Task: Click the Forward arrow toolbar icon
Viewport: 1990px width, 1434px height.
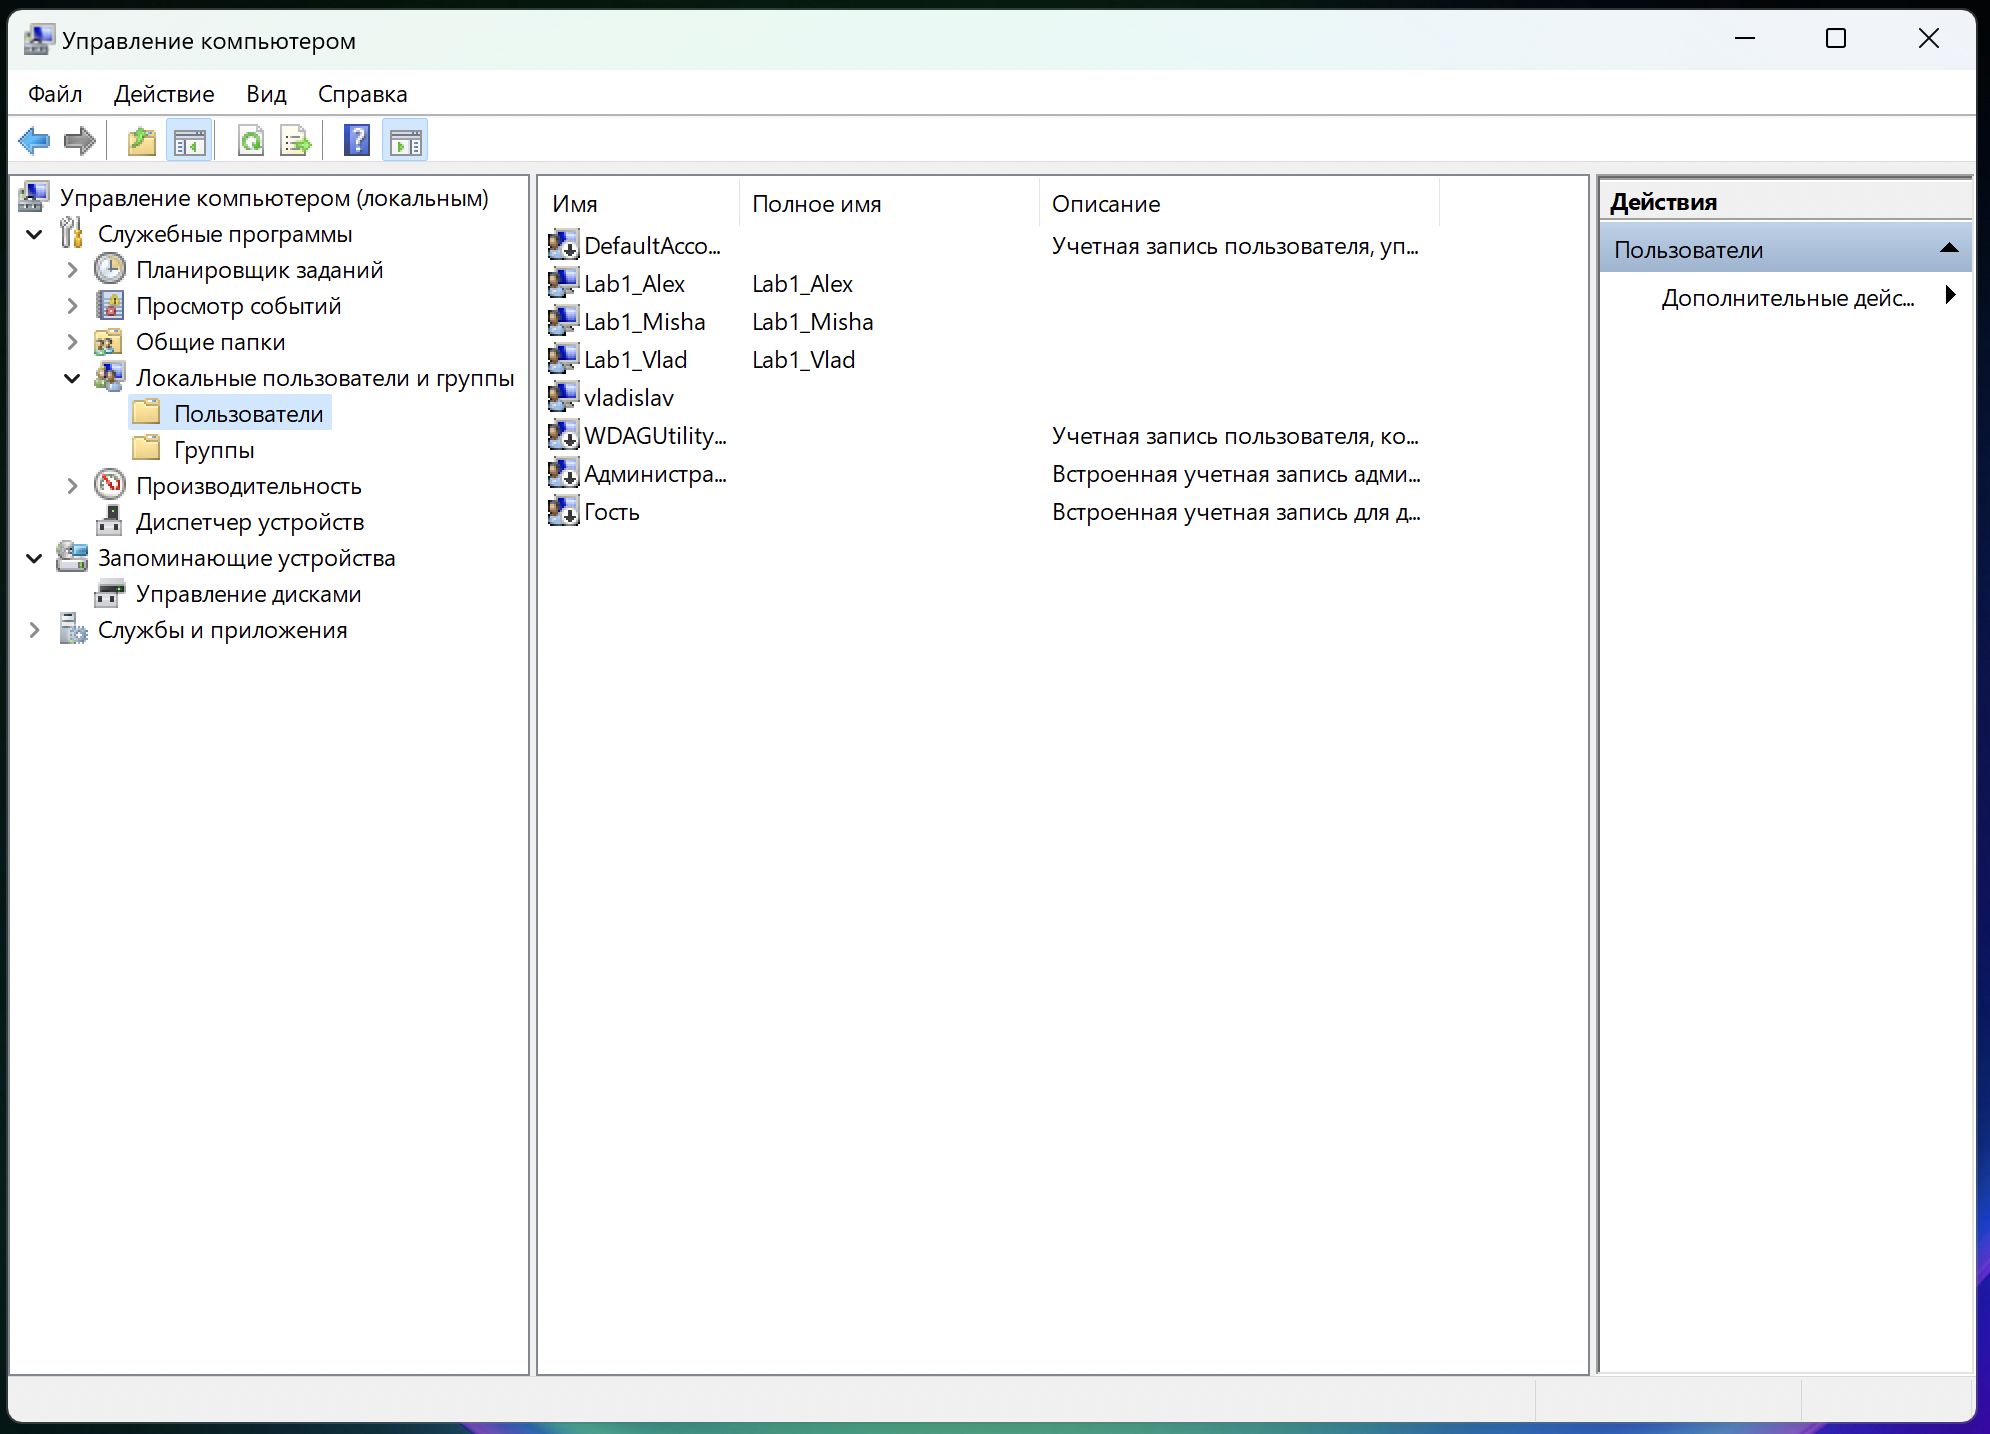Action: [x=80, y=141]
